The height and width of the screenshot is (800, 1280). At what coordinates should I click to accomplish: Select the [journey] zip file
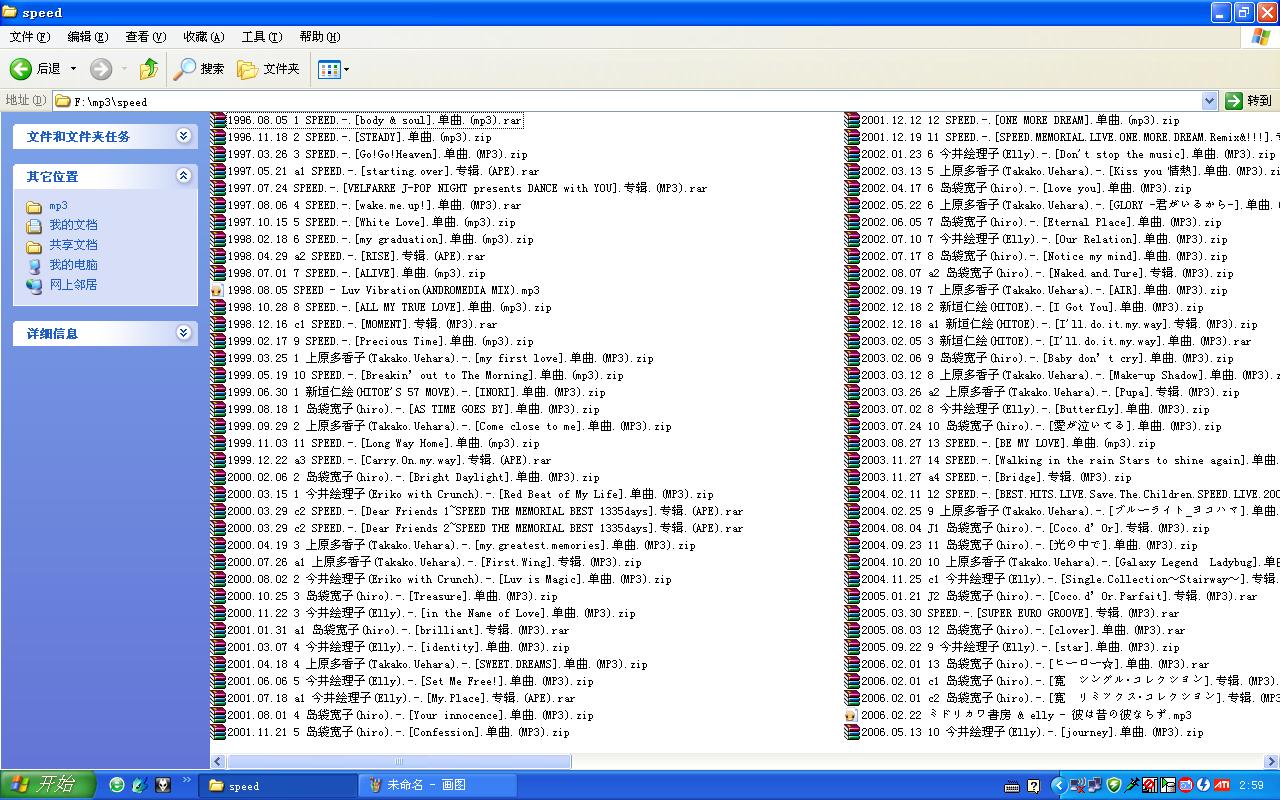tap(1032, 732)
